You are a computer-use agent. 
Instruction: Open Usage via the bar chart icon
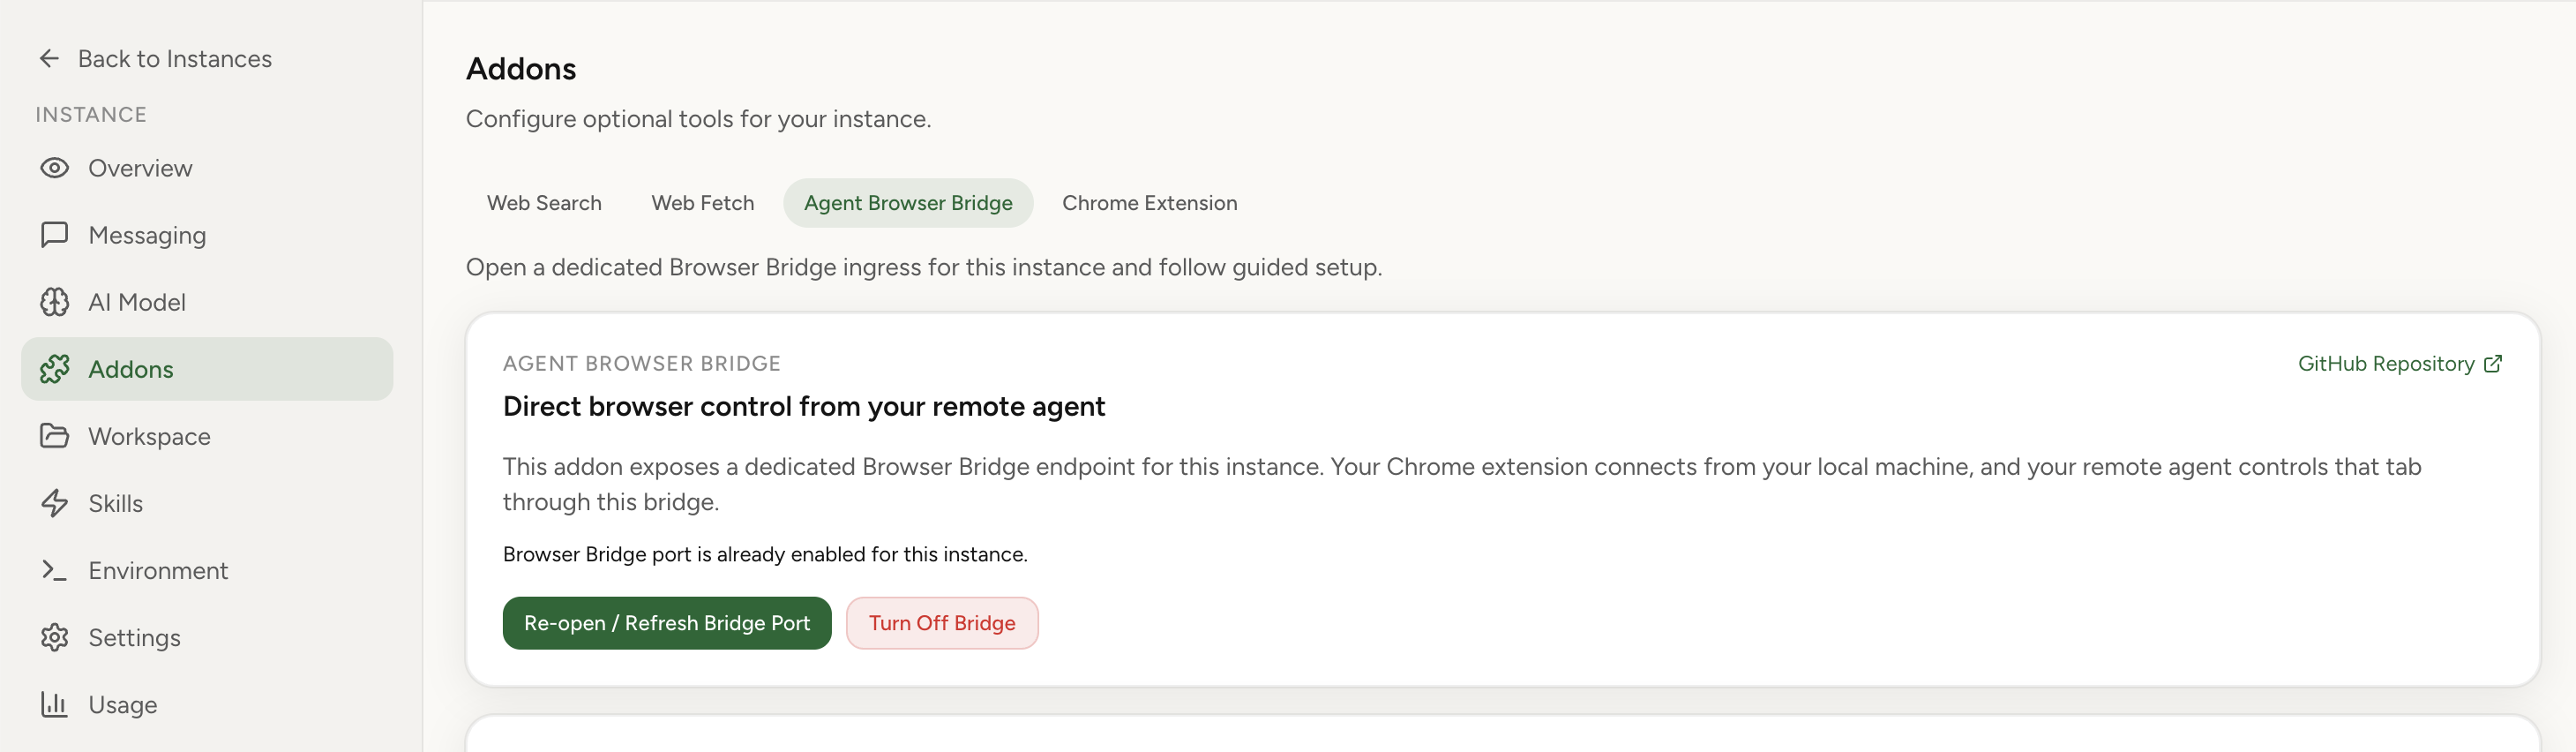pyautogui.click(x=55, y=704)
